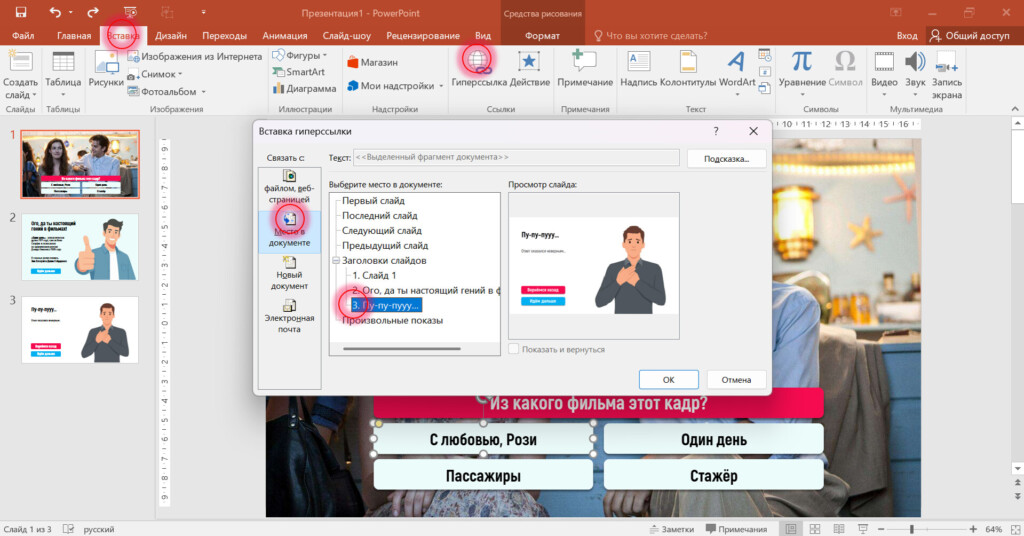Click the Подсказка... button
Image resolution: width=1024 pixels, height=536 pixels.
pos(726,158)
